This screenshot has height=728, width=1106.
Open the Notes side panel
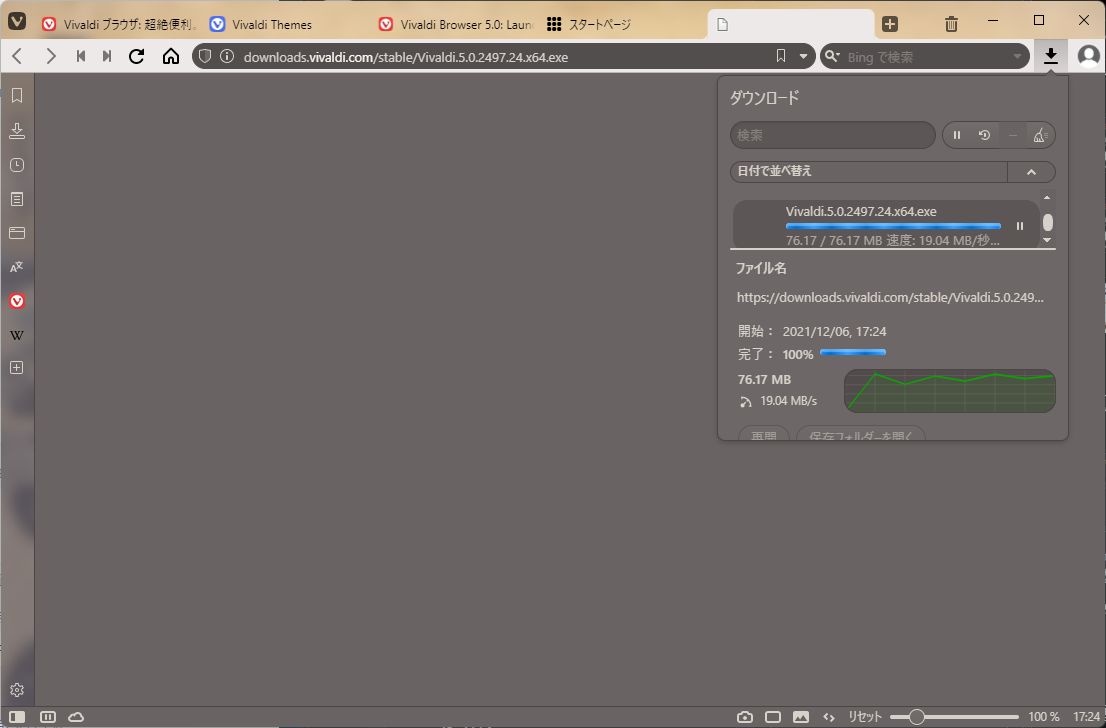(x=17, y=200)
